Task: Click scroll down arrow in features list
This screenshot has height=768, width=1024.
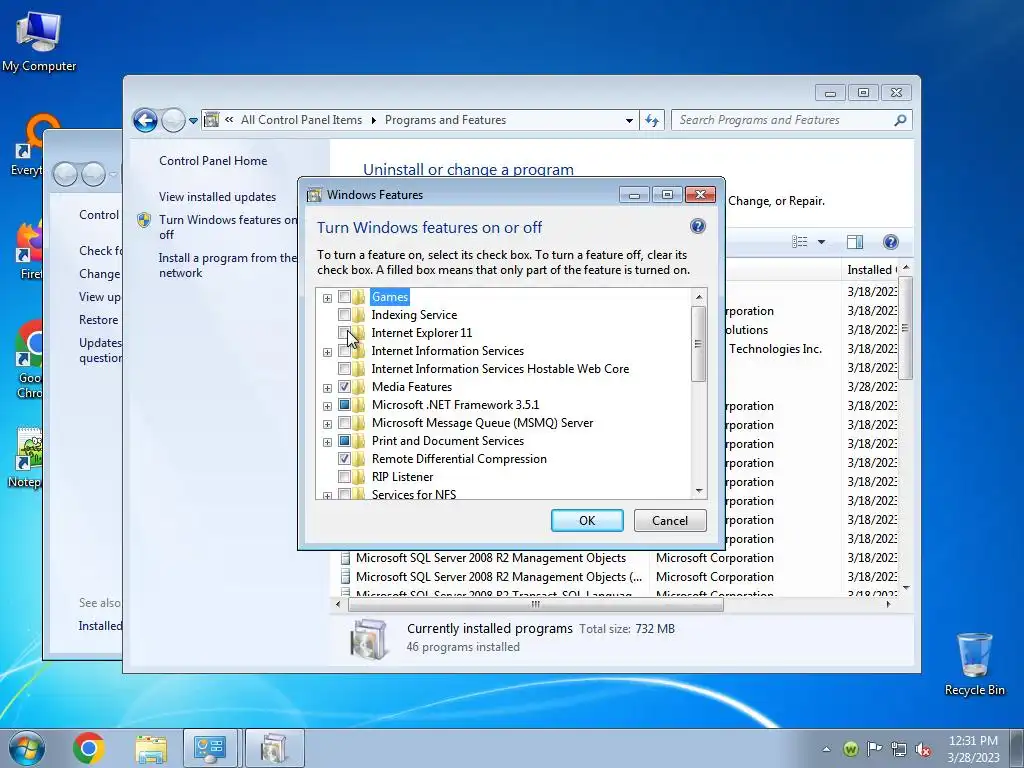Action: click(699, 491)
